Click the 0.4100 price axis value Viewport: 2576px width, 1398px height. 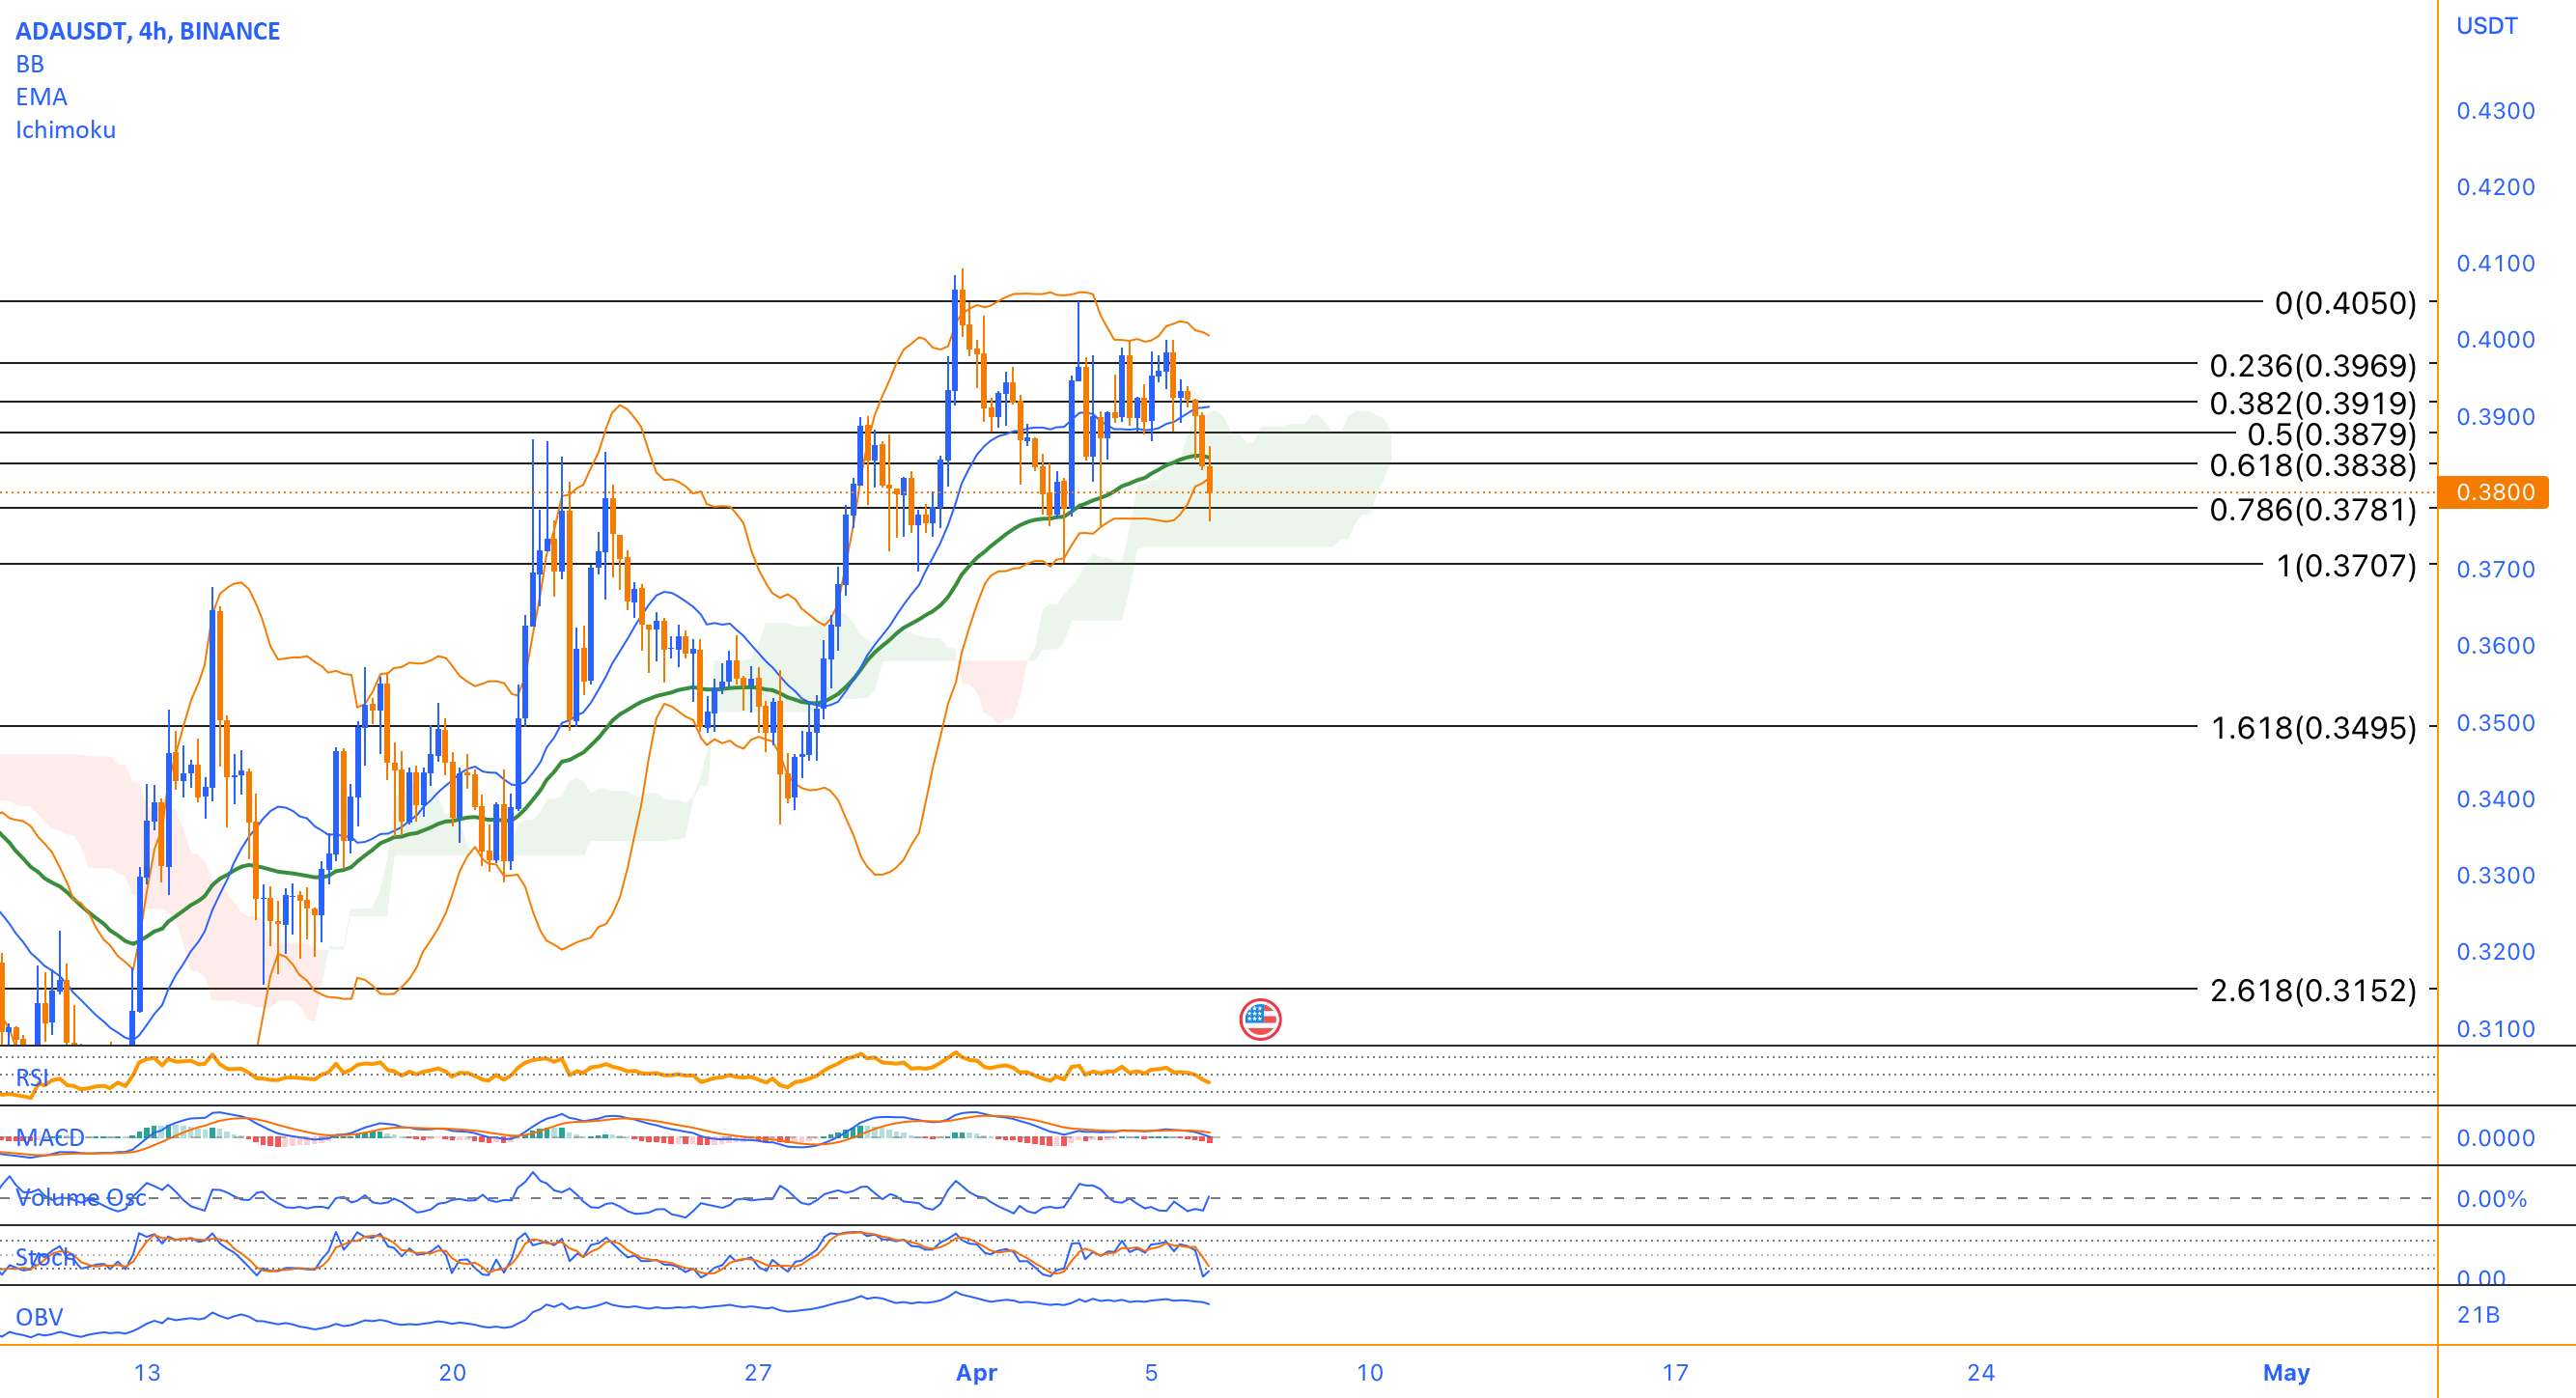pyautogui.click(x=2495, y=263)
